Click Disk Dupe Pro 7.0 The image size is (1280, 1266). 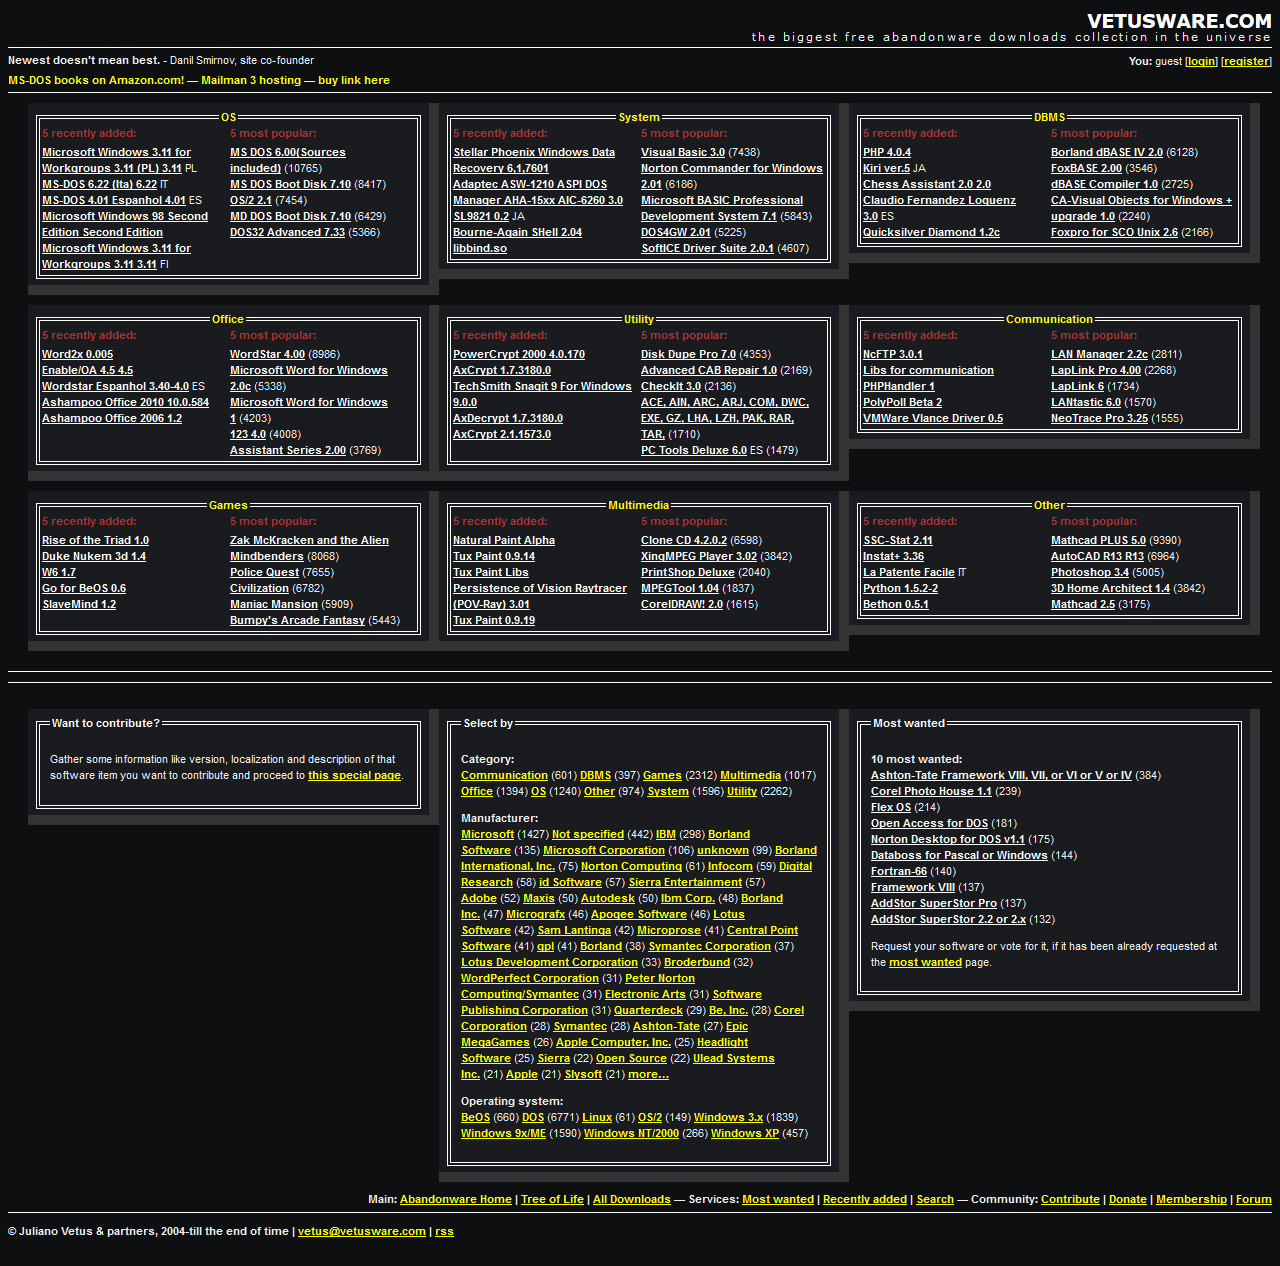688,354
